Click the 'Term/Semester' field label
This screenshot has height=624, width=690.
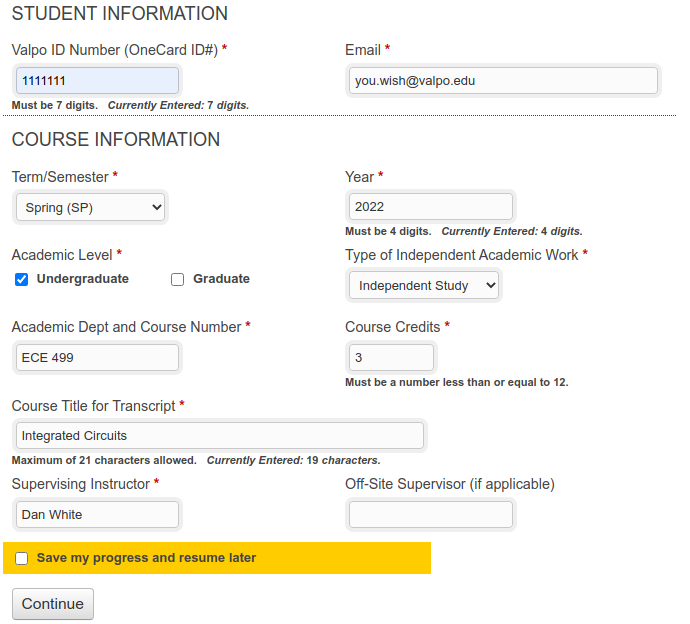60,177
